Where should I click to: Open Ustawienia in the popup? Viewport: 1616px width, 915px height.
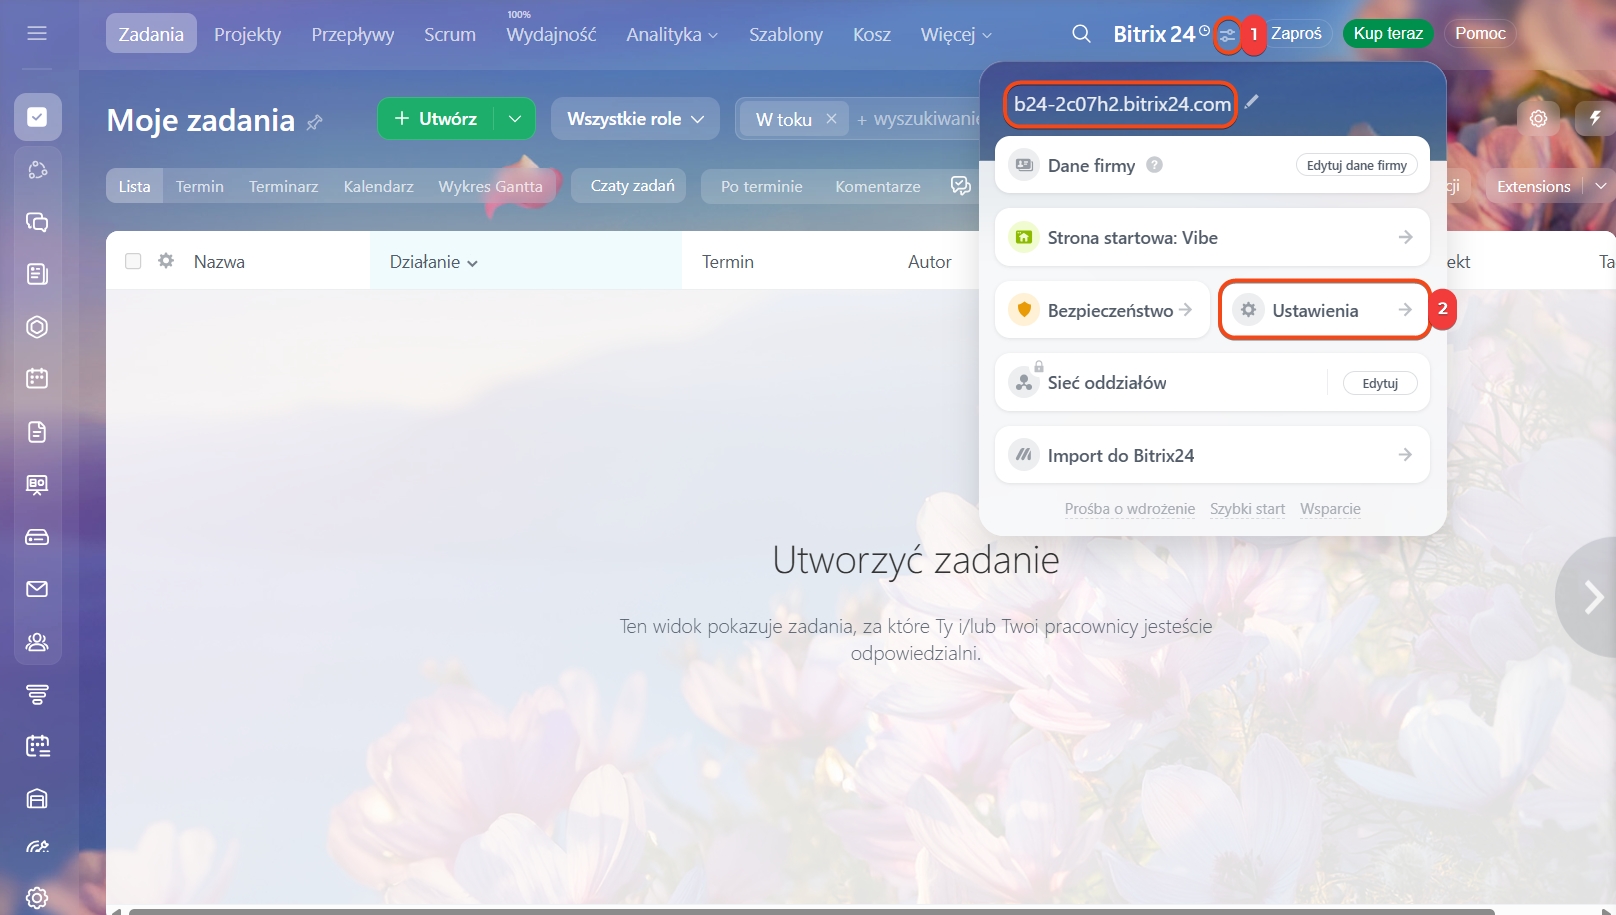[x=1324, y=310]
